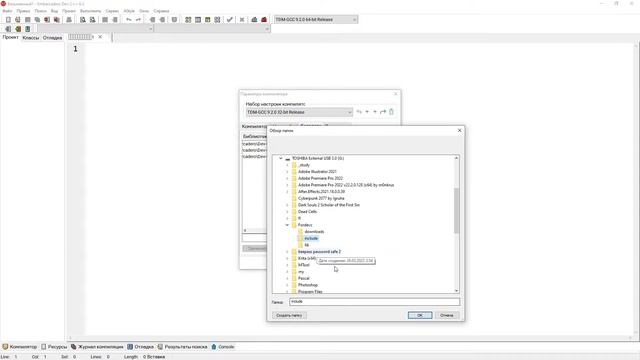Select the Adobe Premiere Pro 2022 folder
This screenshot has height=360, width=640.
click(320, 178)
